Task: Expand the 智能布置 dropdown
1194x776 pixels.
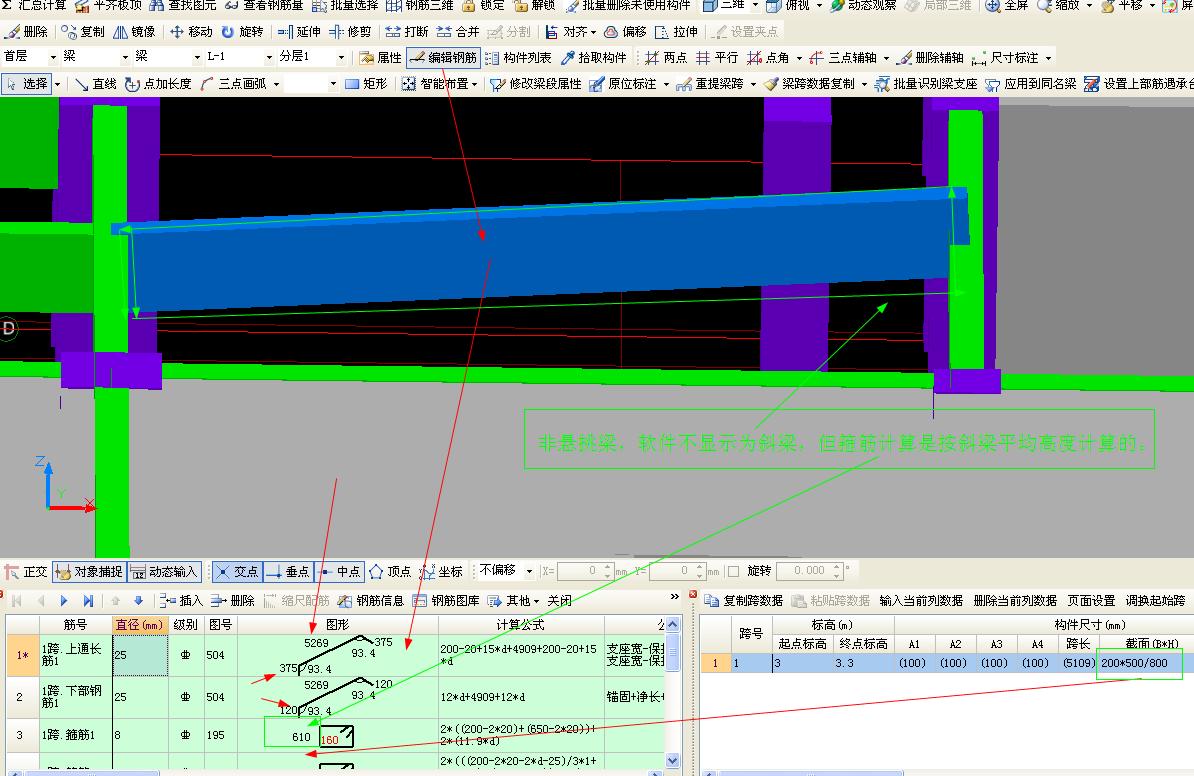Action: point(474,84)
